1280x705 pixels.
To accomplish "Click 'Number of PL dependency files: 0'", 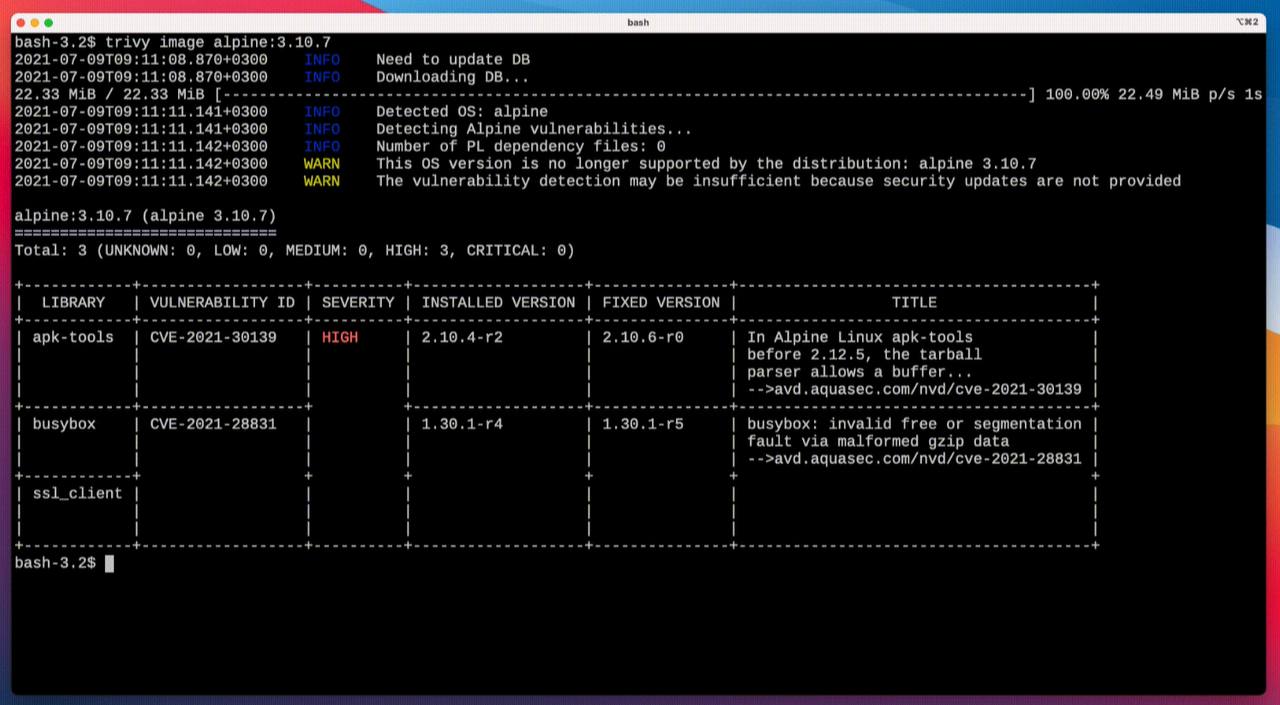I will [x=521, y=146].
